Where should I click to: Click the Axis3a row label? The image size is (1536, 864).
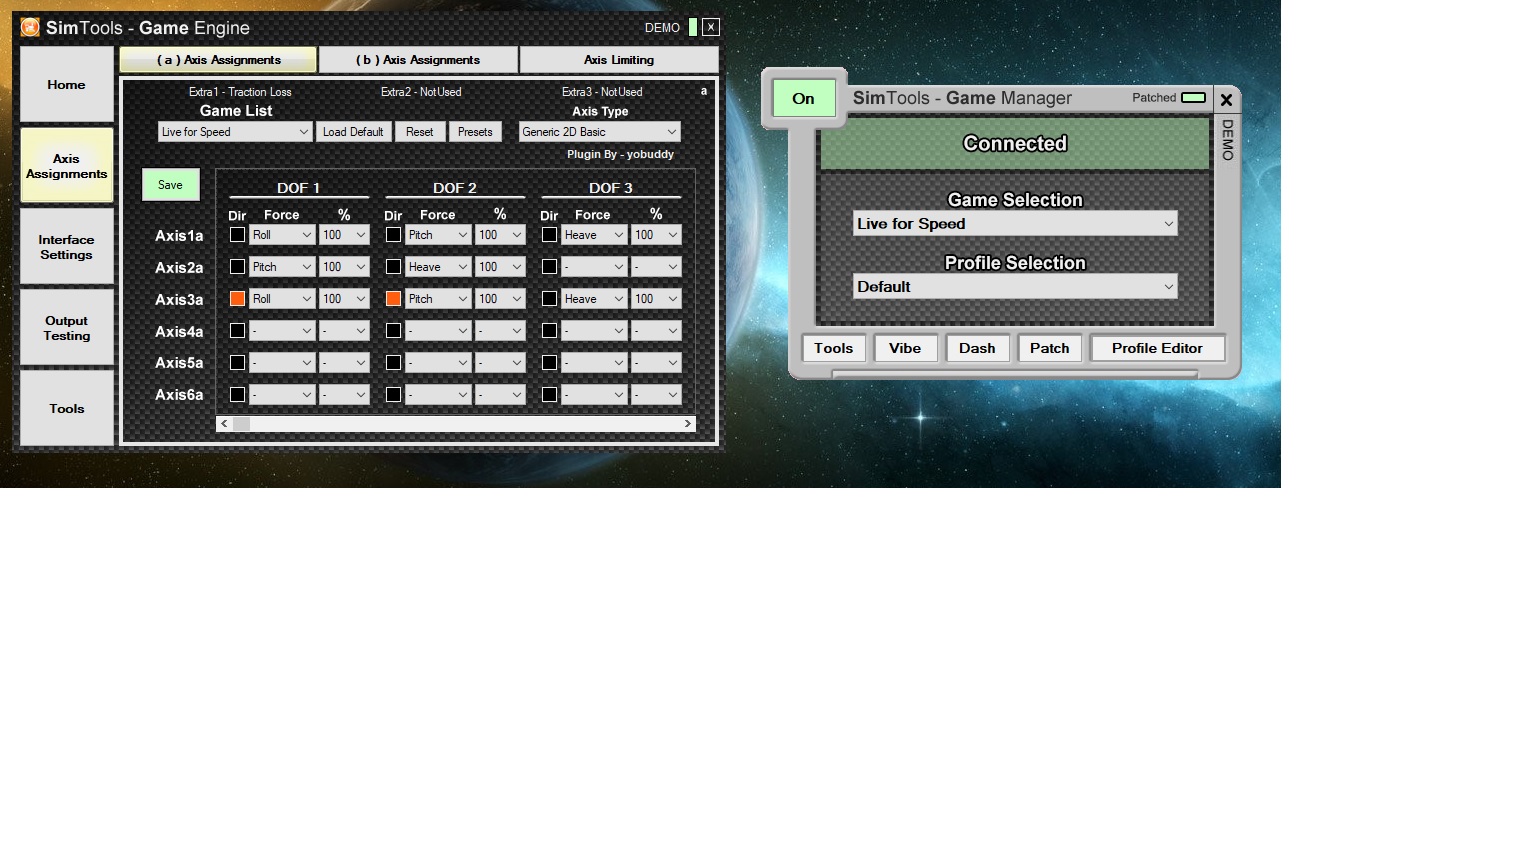(179, 299)
